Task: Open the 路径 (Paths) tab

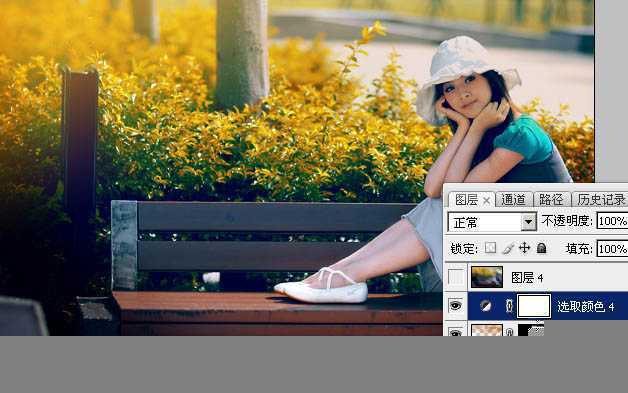Action: tap(551, 200)
